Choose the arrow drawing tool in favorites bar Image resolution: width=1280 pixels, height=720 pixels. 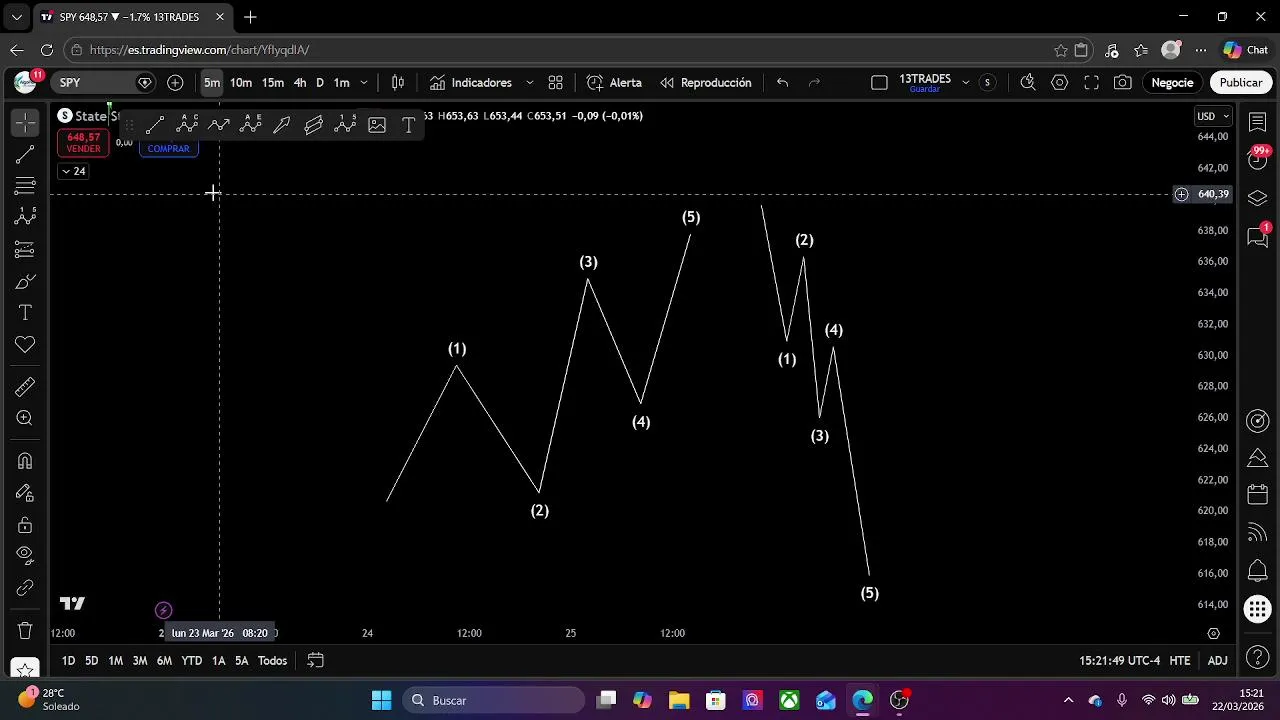(x=282, y=125)
